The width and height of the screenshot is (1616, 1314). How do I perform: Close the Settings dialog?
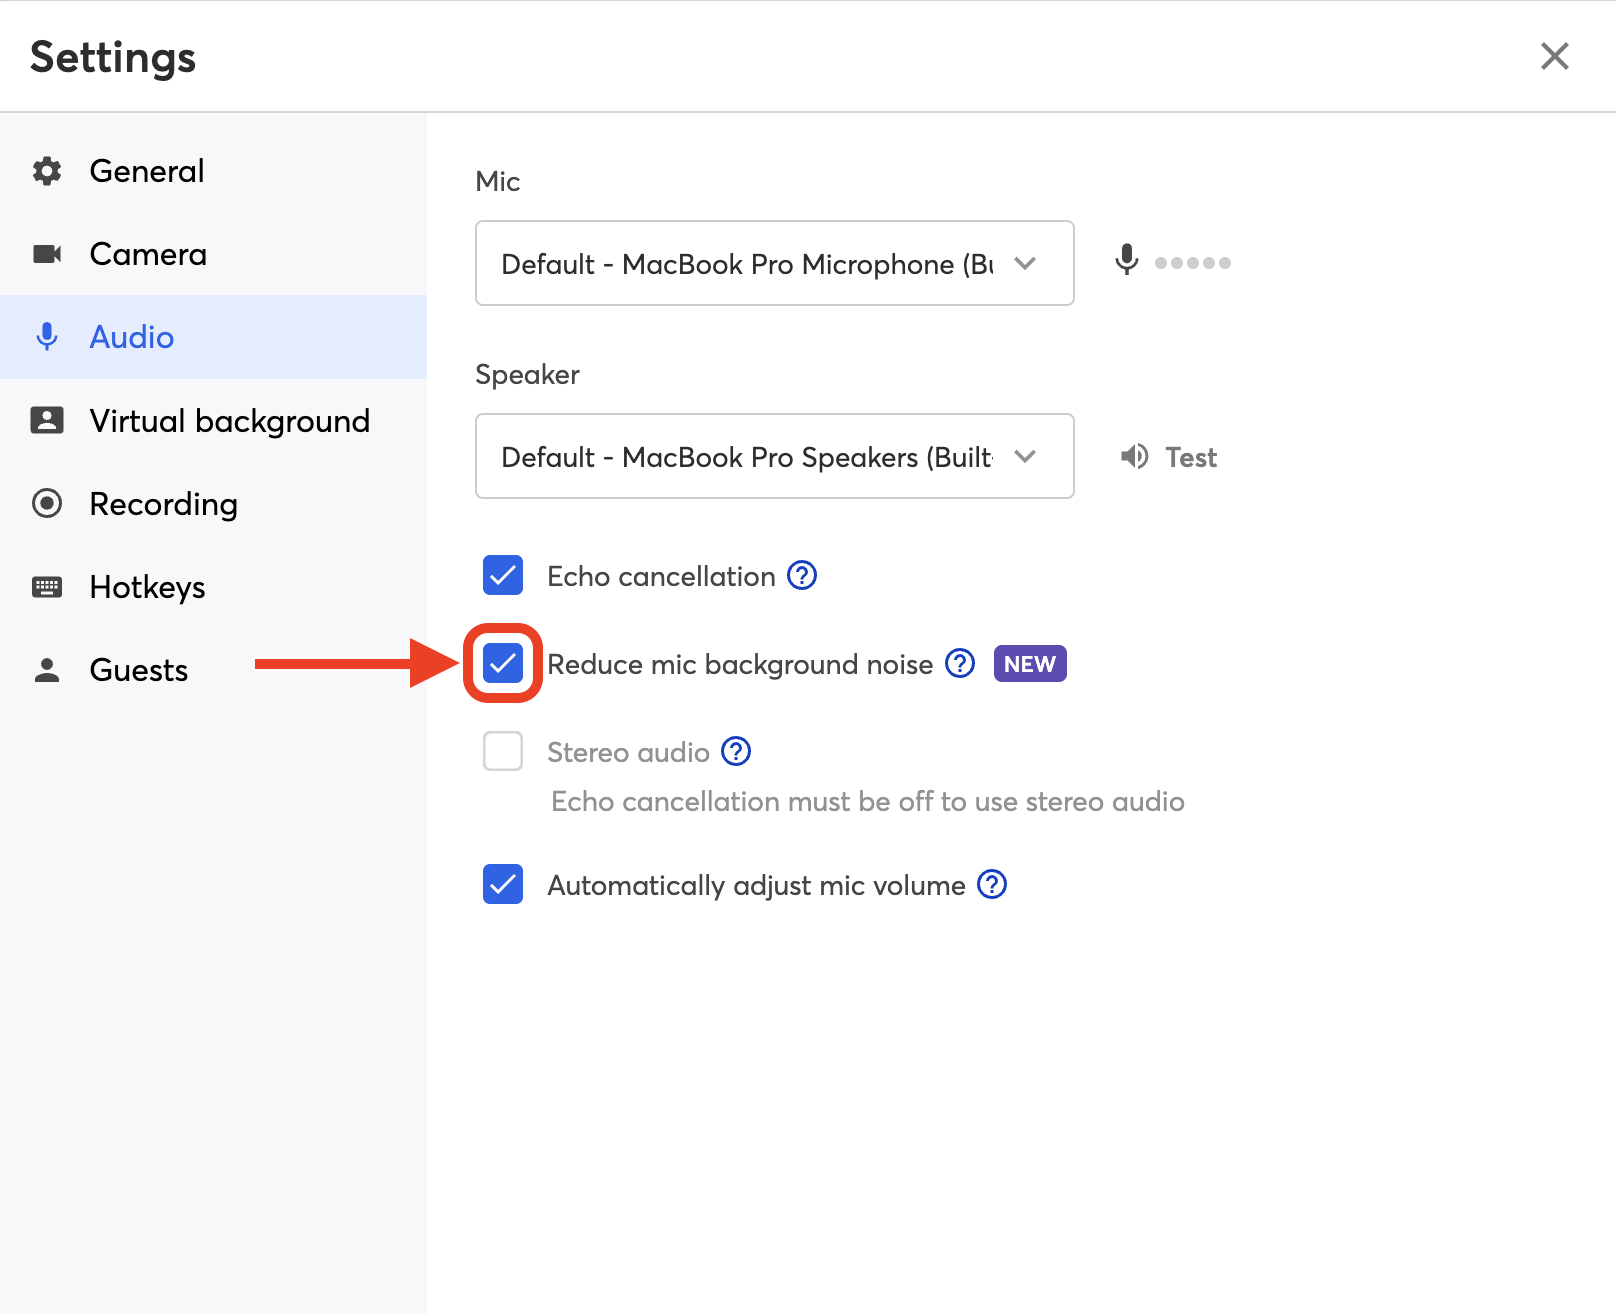[1554, 56]
